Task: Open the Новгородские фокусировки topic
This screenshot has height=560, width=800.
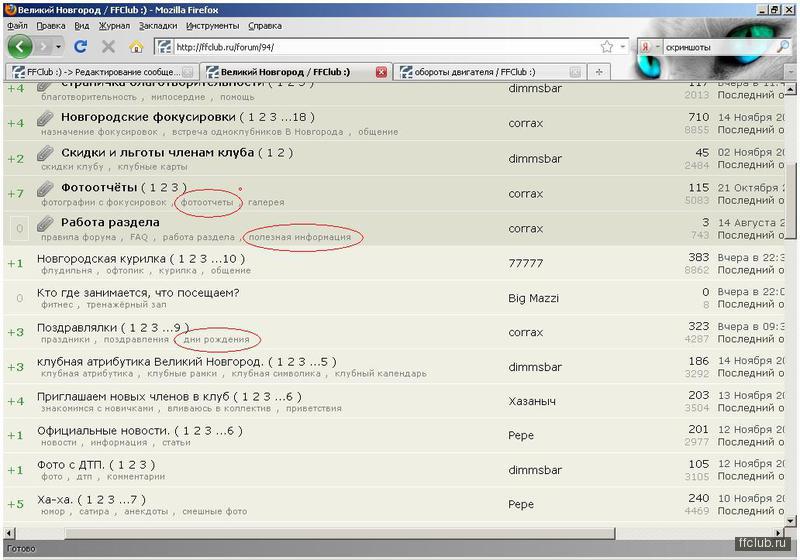Action: tap(148, 117)
